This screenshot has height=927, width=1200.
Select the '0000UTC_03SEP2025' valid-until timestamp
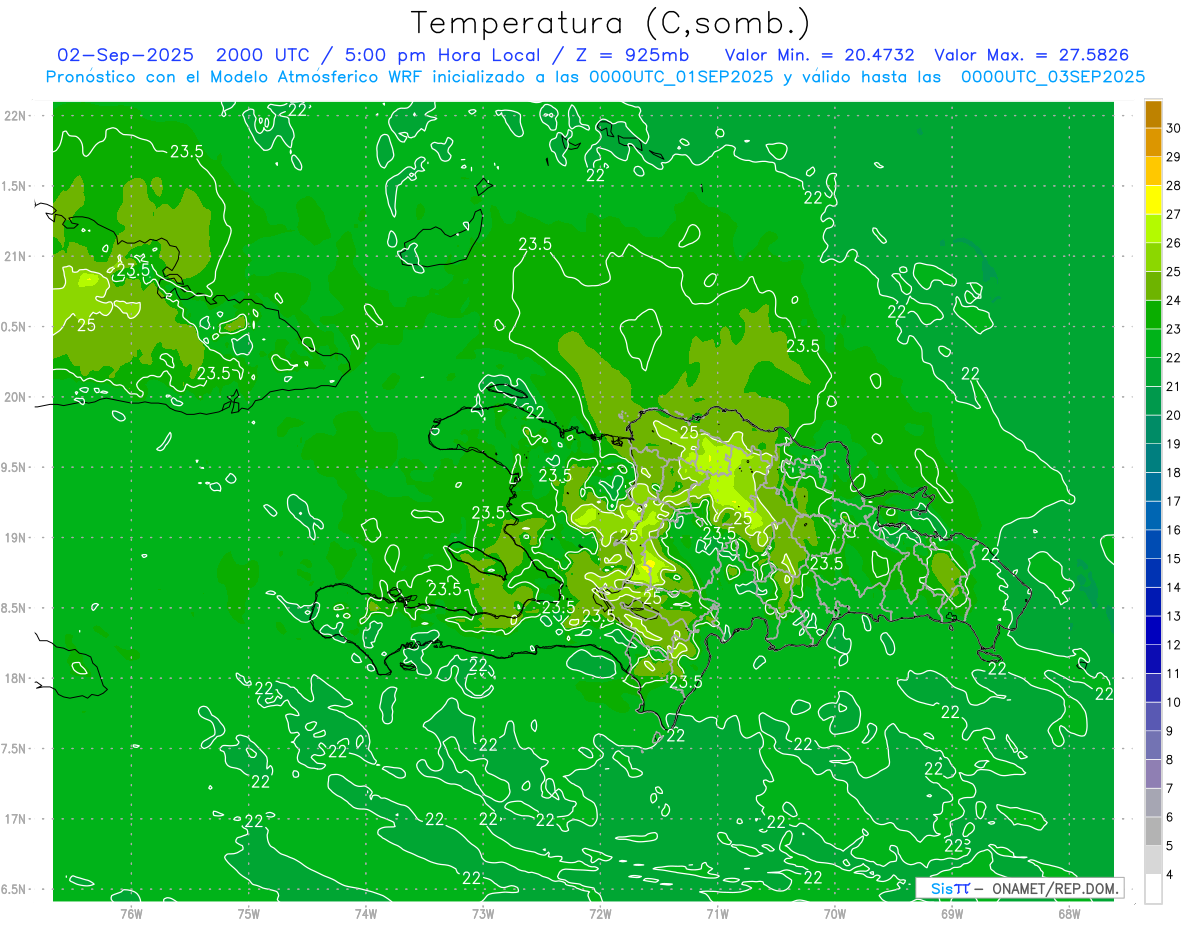(1053, 76)
